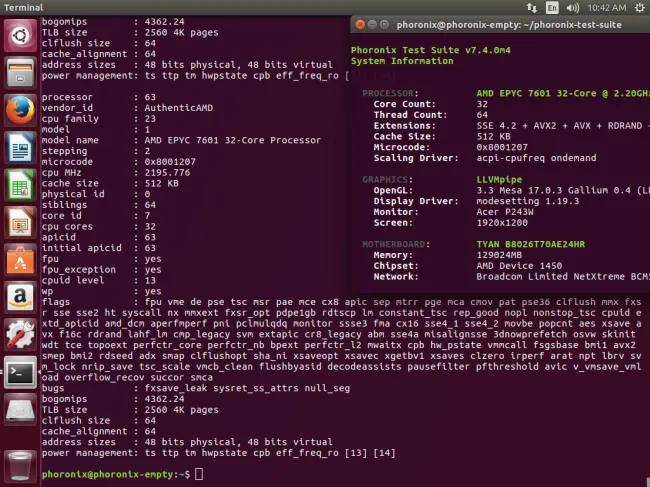The image size is (650, 487).
Task: Open LibreOffice Writer from launcher
Action: [20, 148]
